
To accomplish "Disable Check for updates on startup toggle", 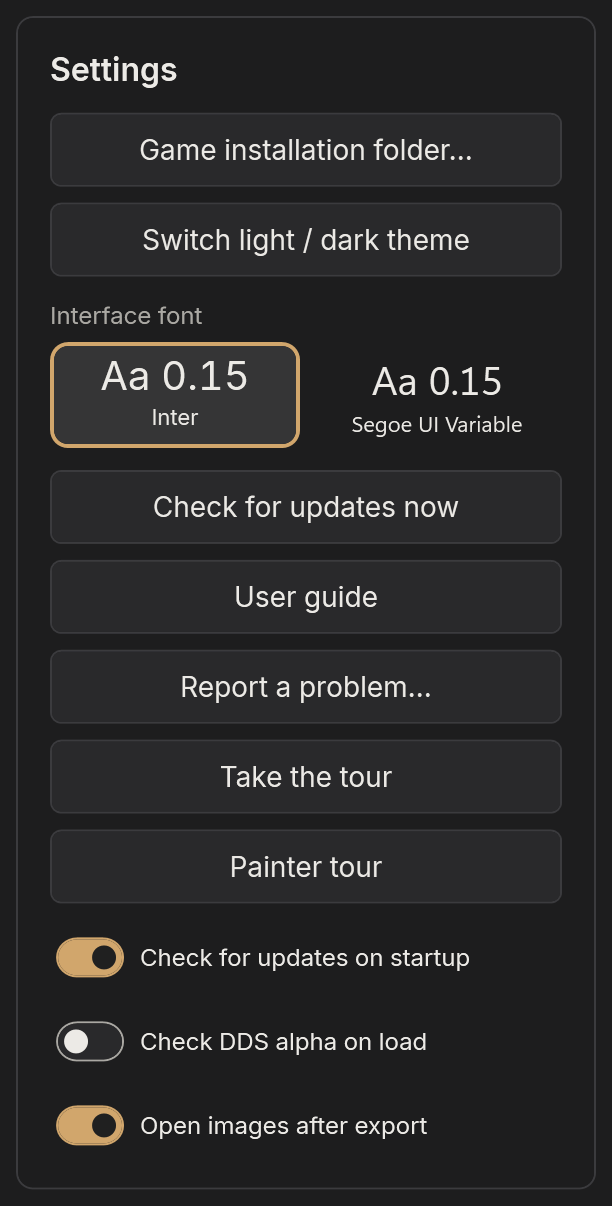I will pos(90,958).
